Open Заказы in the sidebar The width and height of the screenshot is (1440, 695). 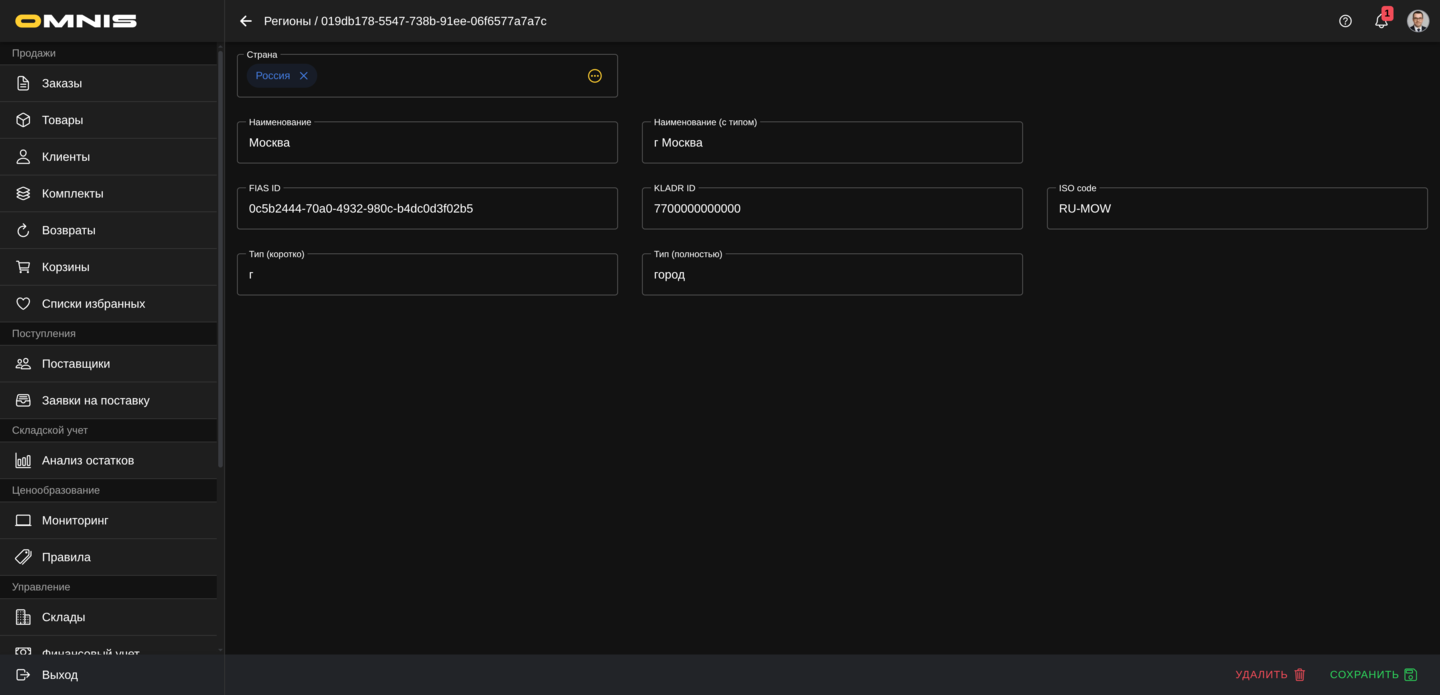click(x=62, y=83)
